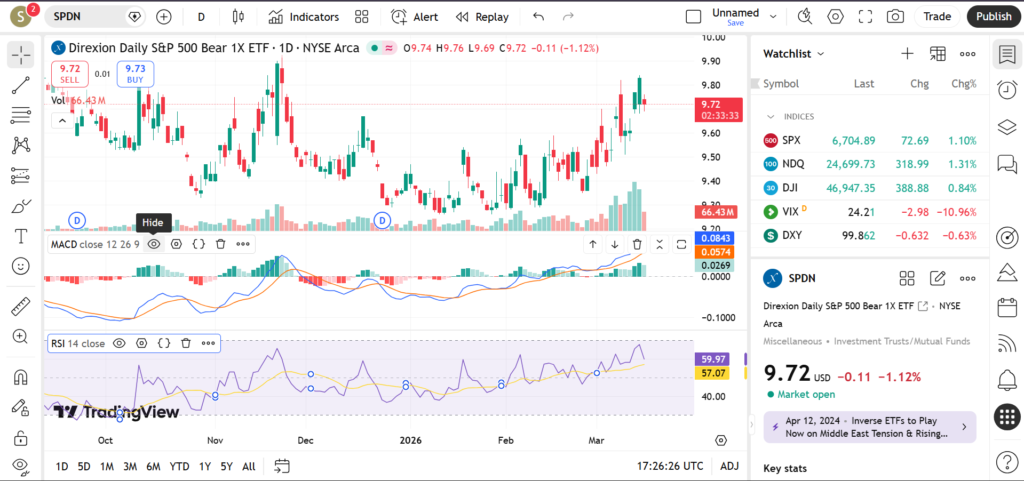1024x481 pixels.
Task: Open chart settings hexagon icon
Action: pos(835,17)
